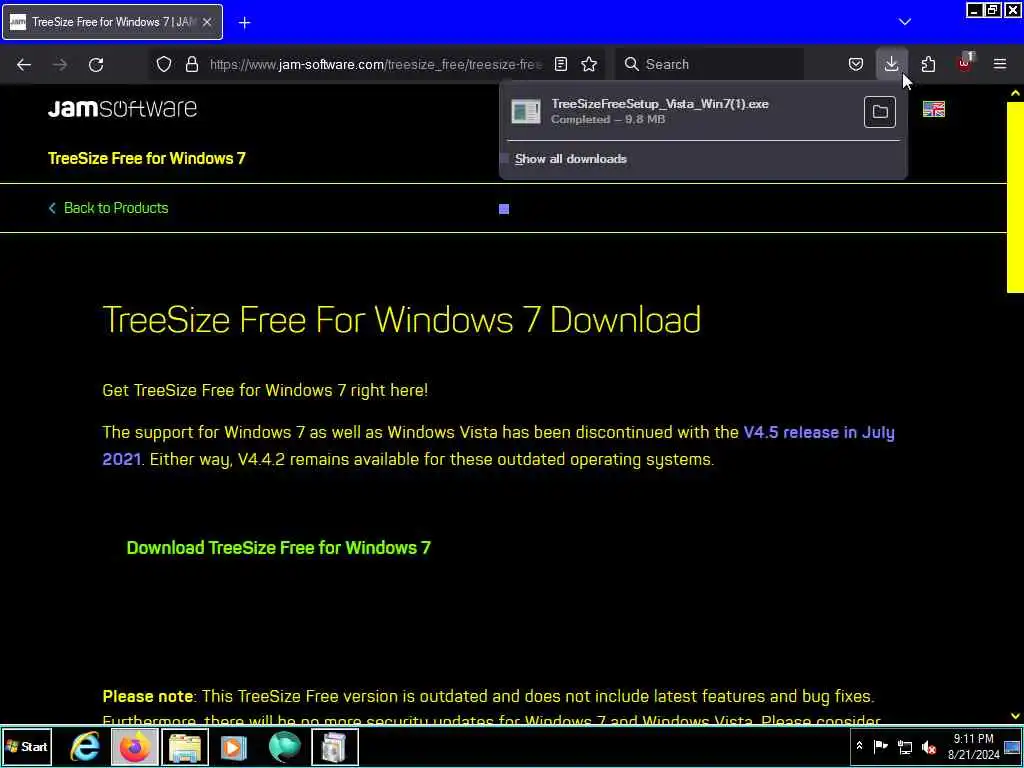Click the muted volume tray icon

pyautogui.click(x=929, y=746)
